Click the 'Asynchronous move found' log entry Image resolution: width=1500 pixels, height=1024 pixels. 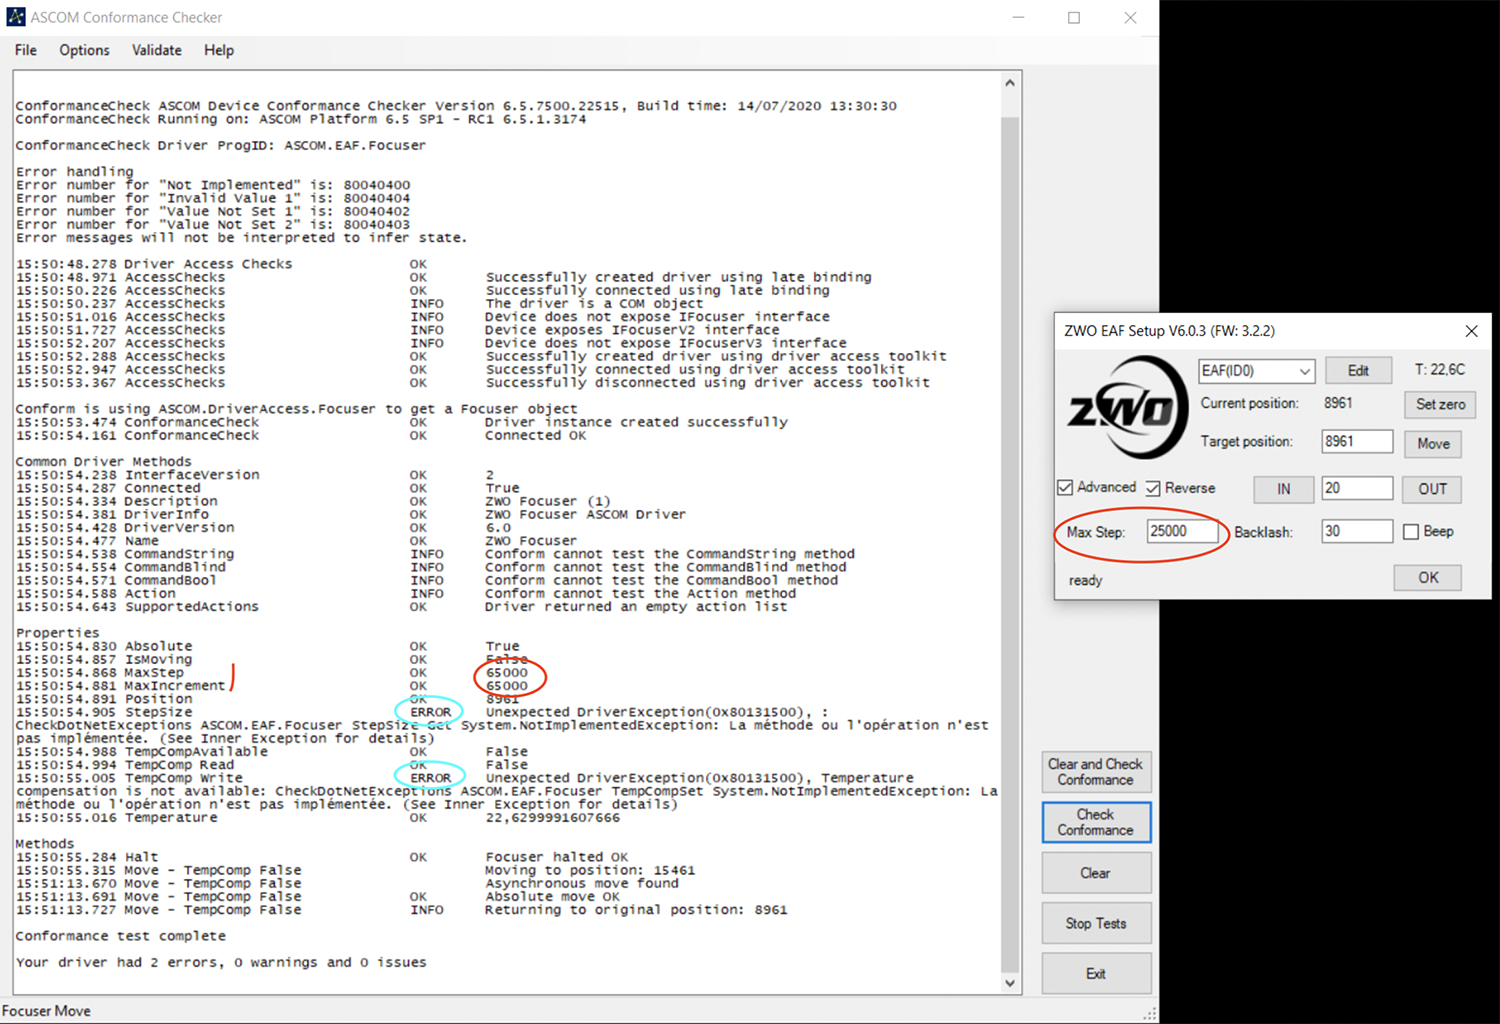(582, 884)
